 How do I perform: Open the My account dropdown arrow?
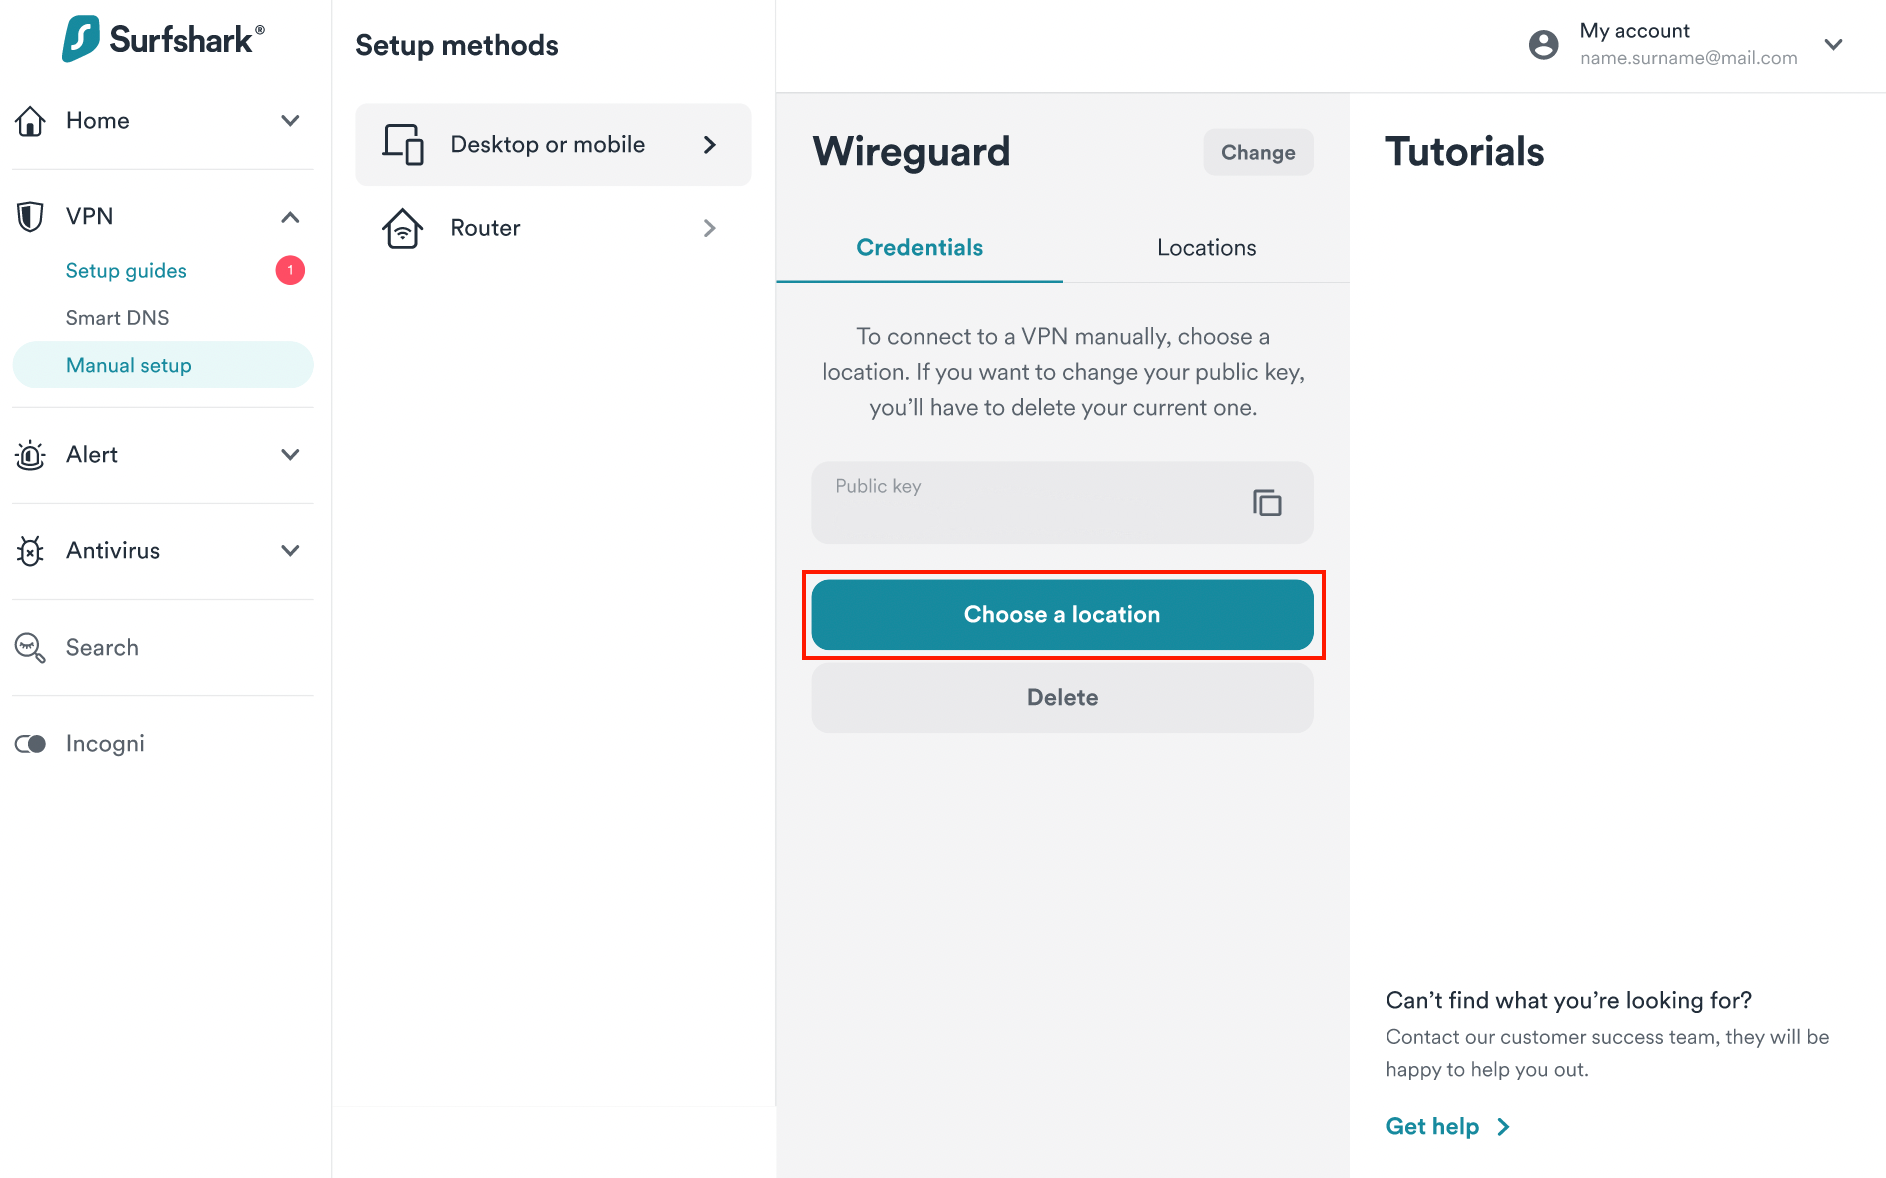[1833, 44]
